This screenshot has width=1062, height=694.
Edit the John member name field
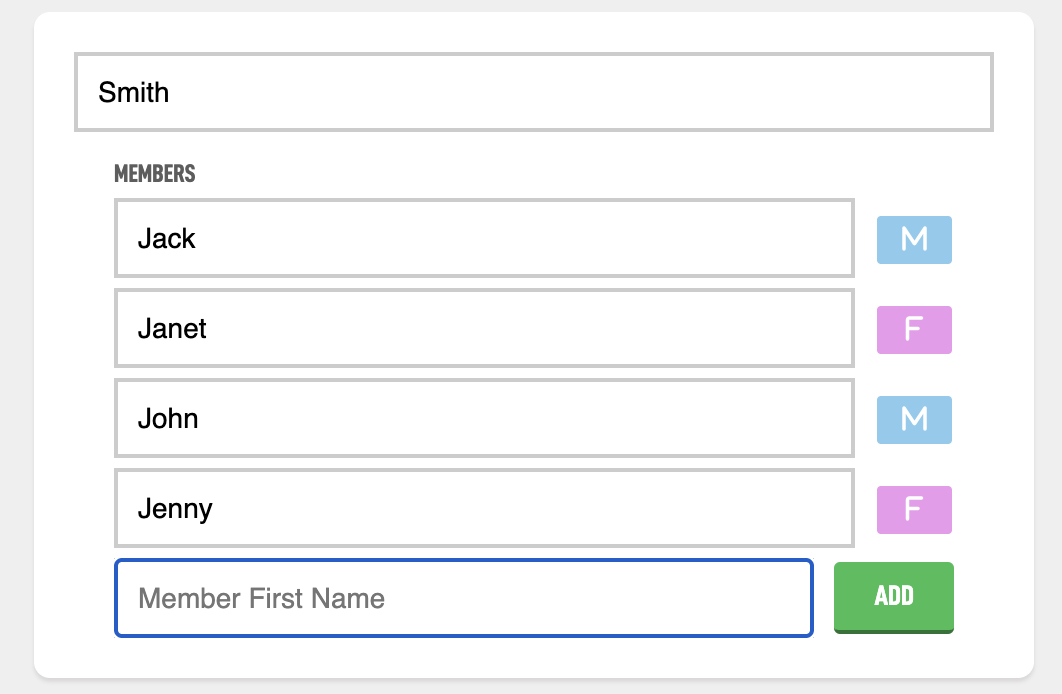point(484,418)
